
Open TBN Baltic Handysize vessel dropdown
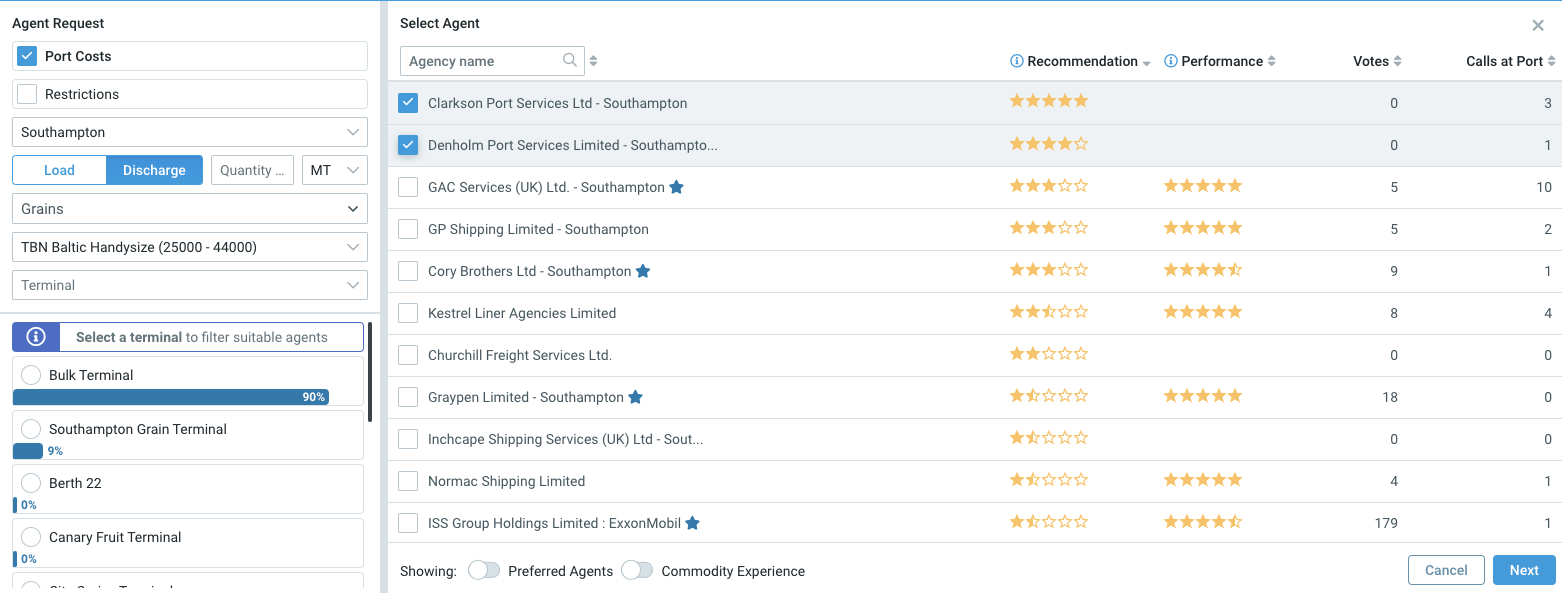(190, 247)
